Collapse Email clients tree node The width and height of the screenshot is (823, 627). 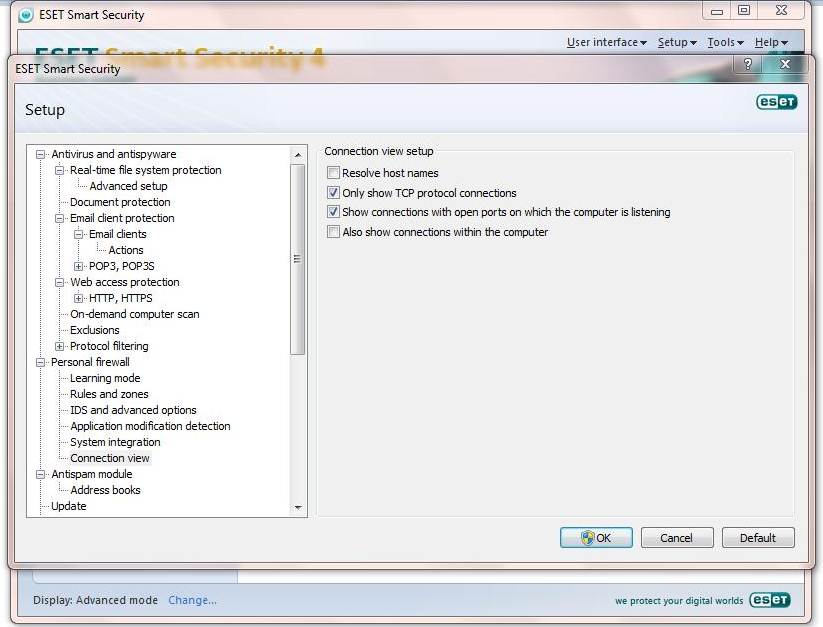coord(78,234)
